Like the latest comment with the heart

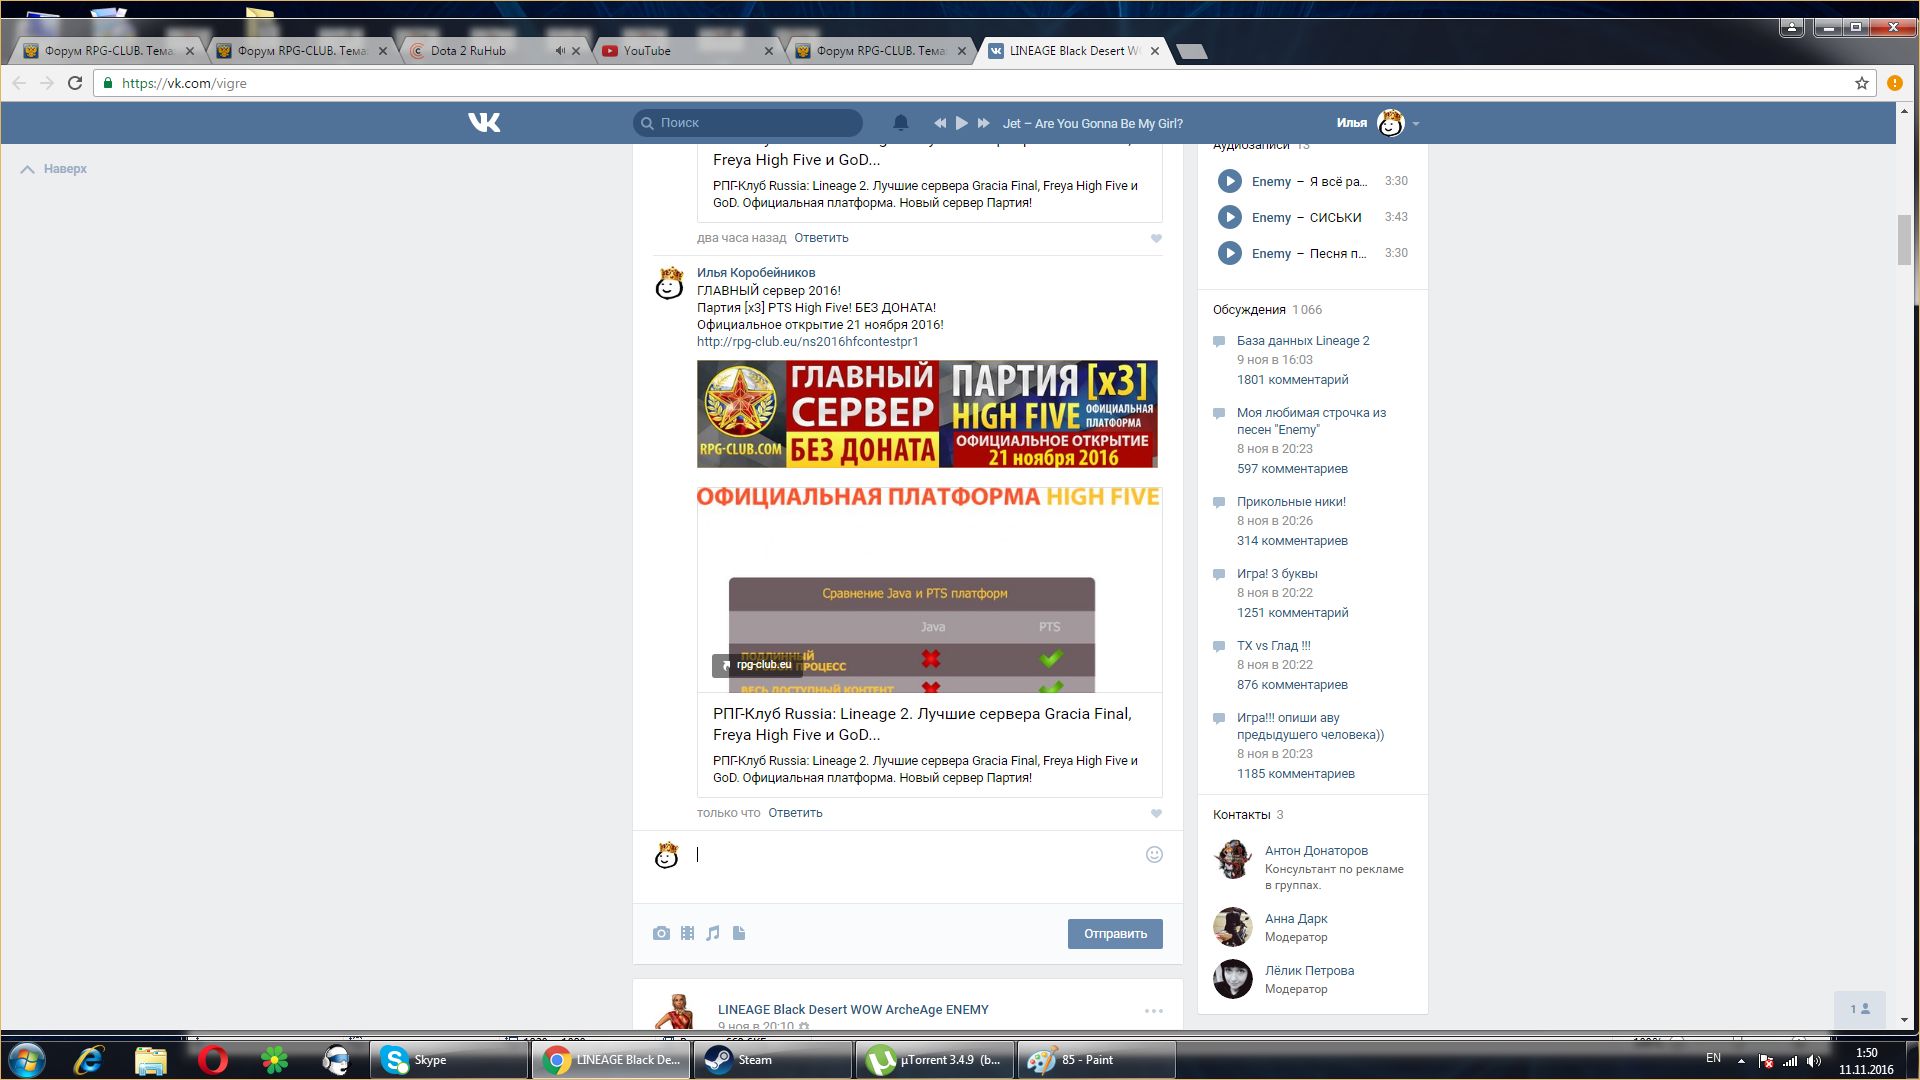click(x=1156, y=813)
